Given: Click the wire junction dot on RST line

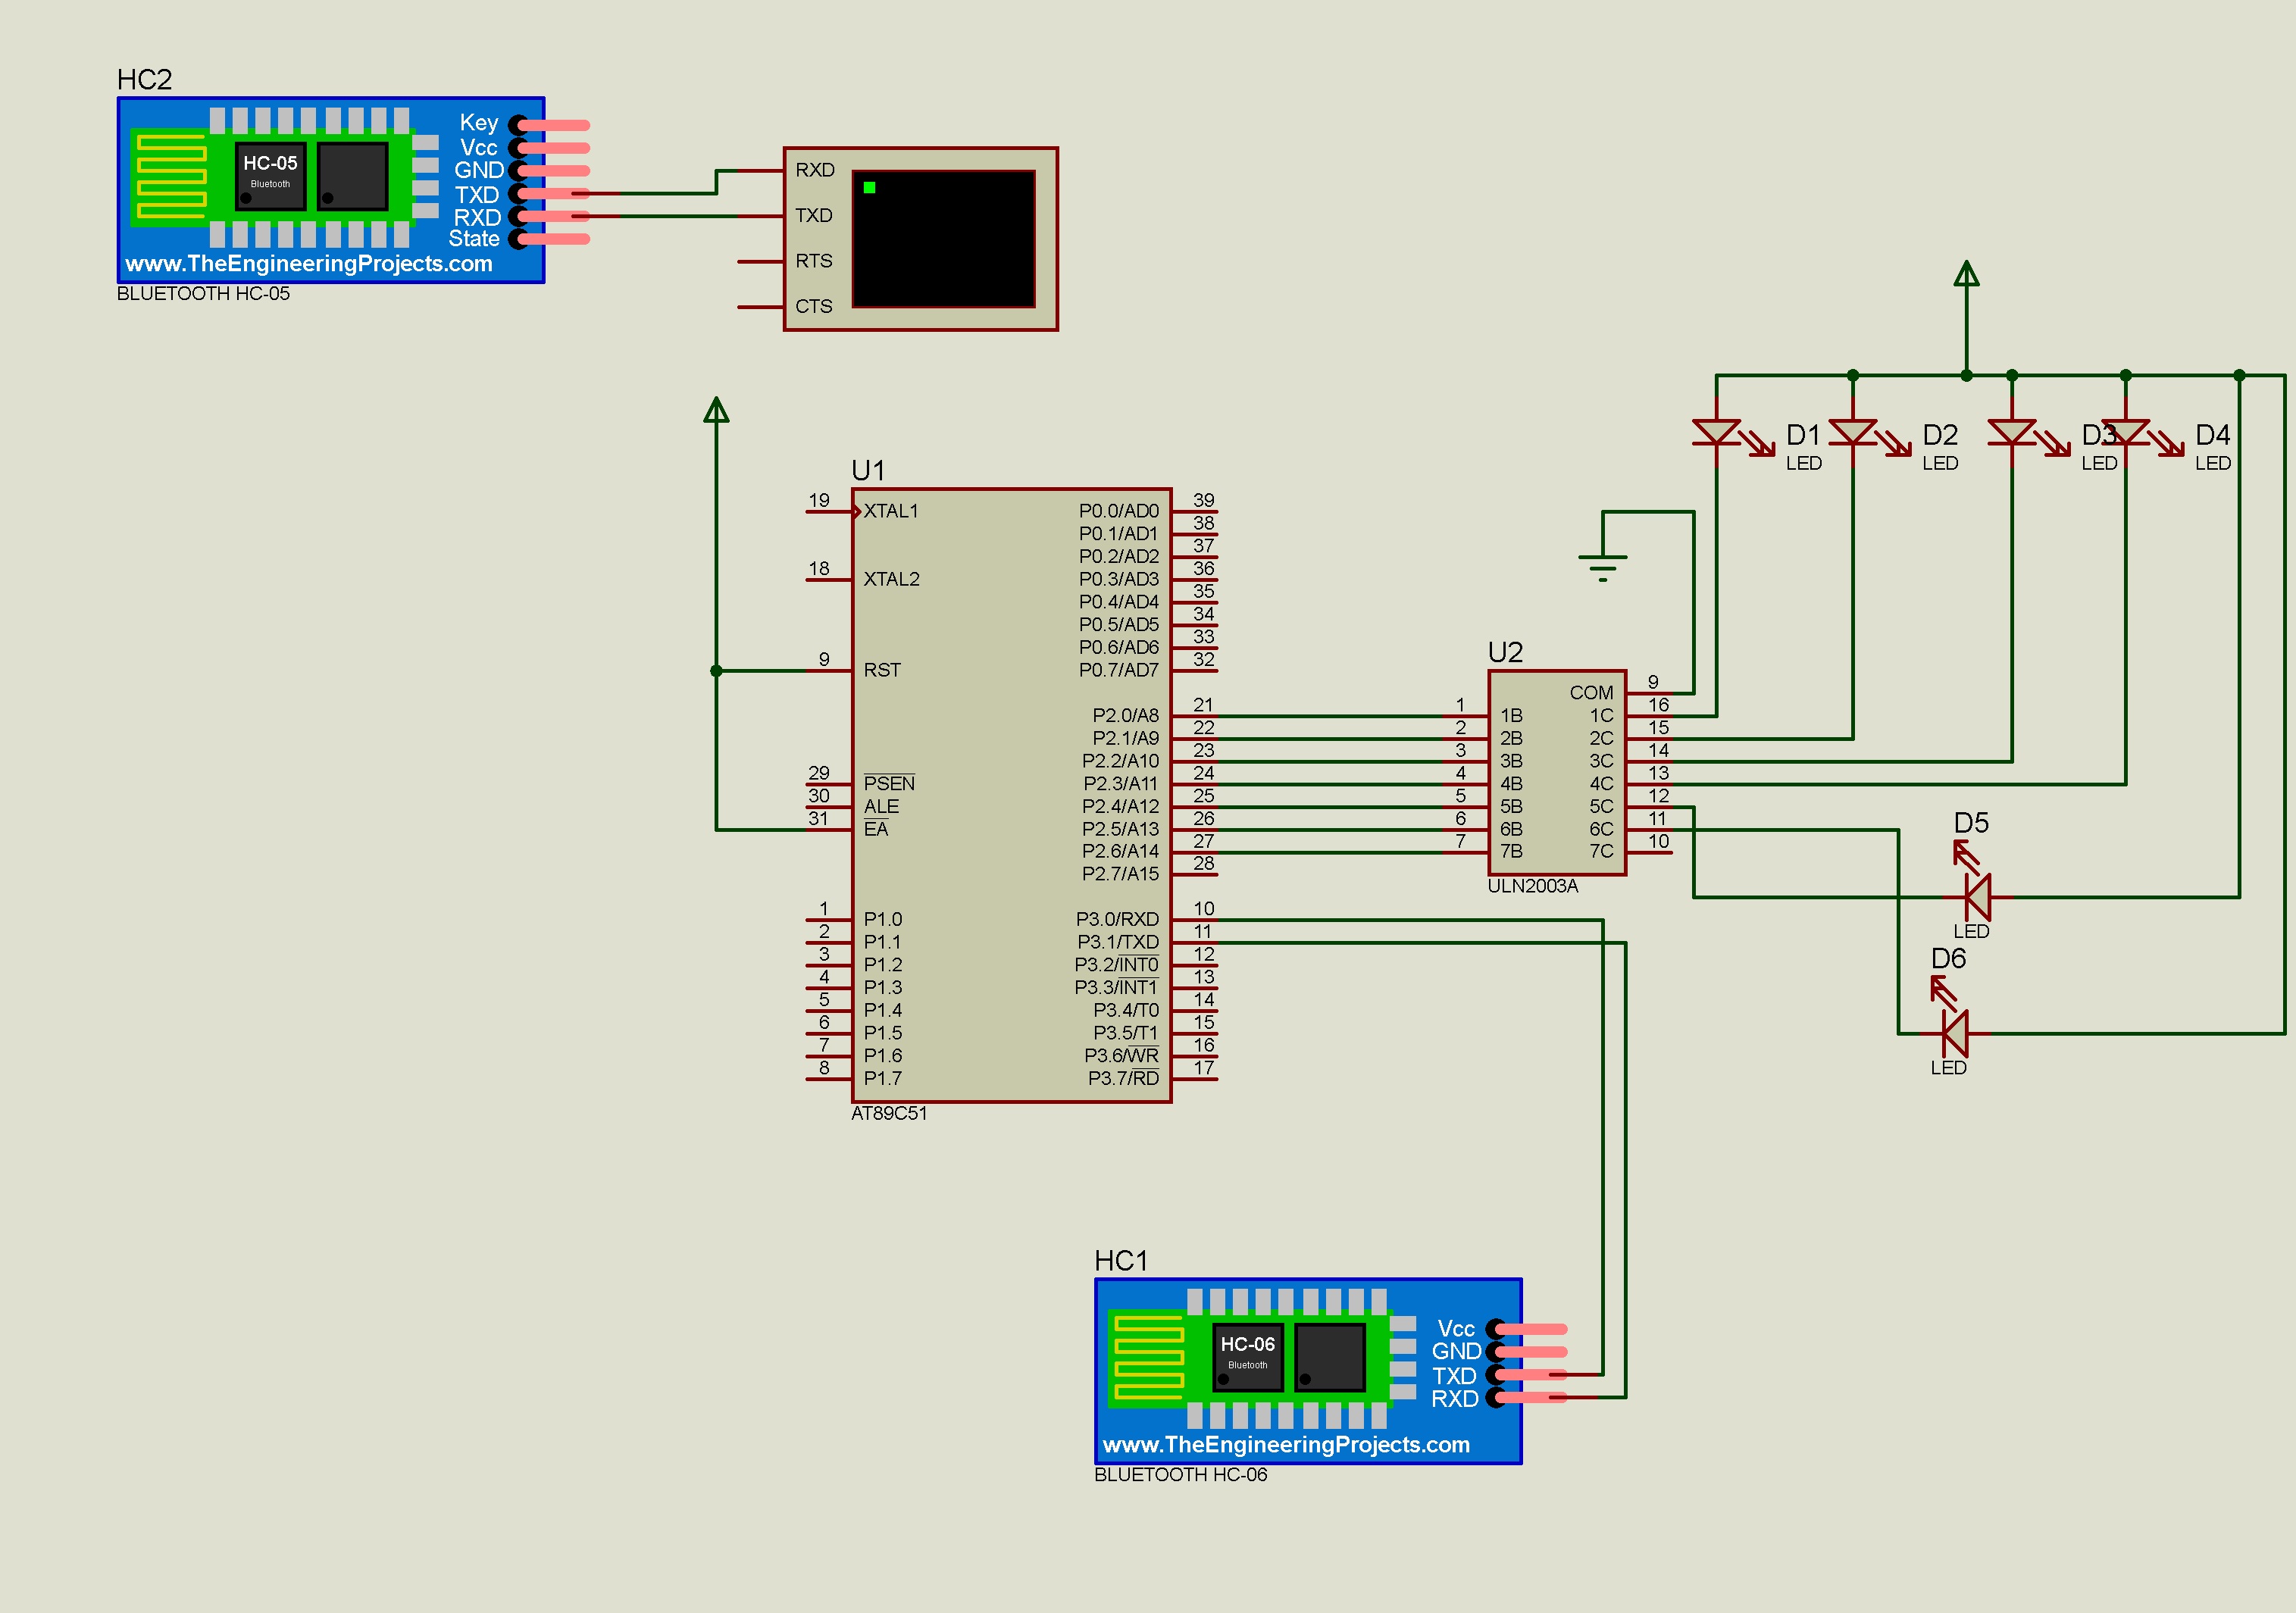Looking at the screenshot, I should 716,671.
